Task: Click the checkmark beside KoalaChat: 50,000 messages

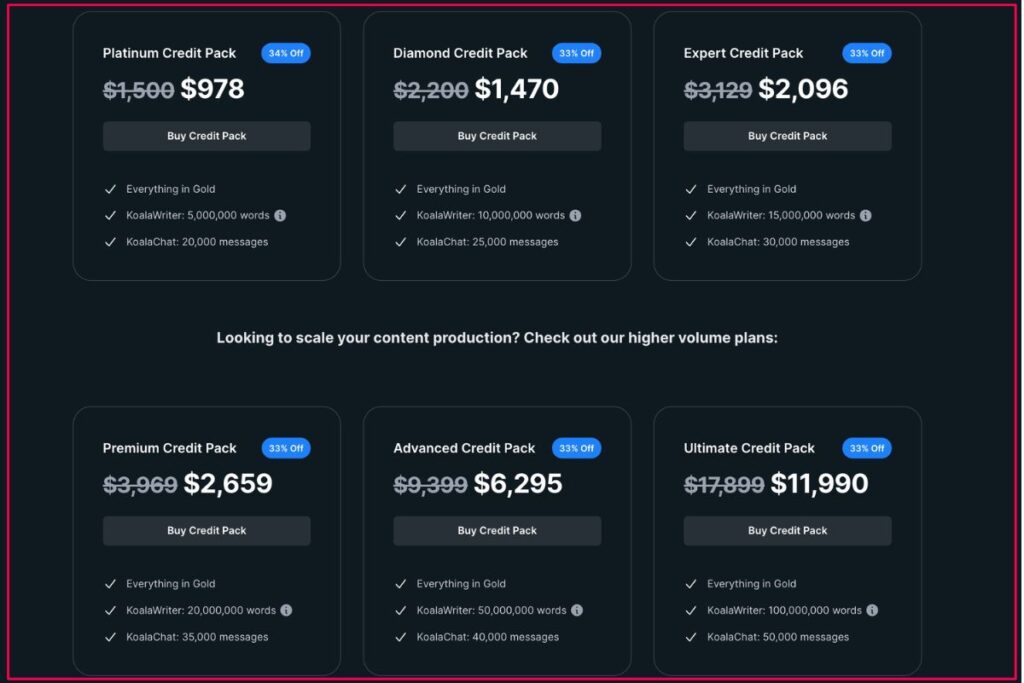Action: point(691,637)
